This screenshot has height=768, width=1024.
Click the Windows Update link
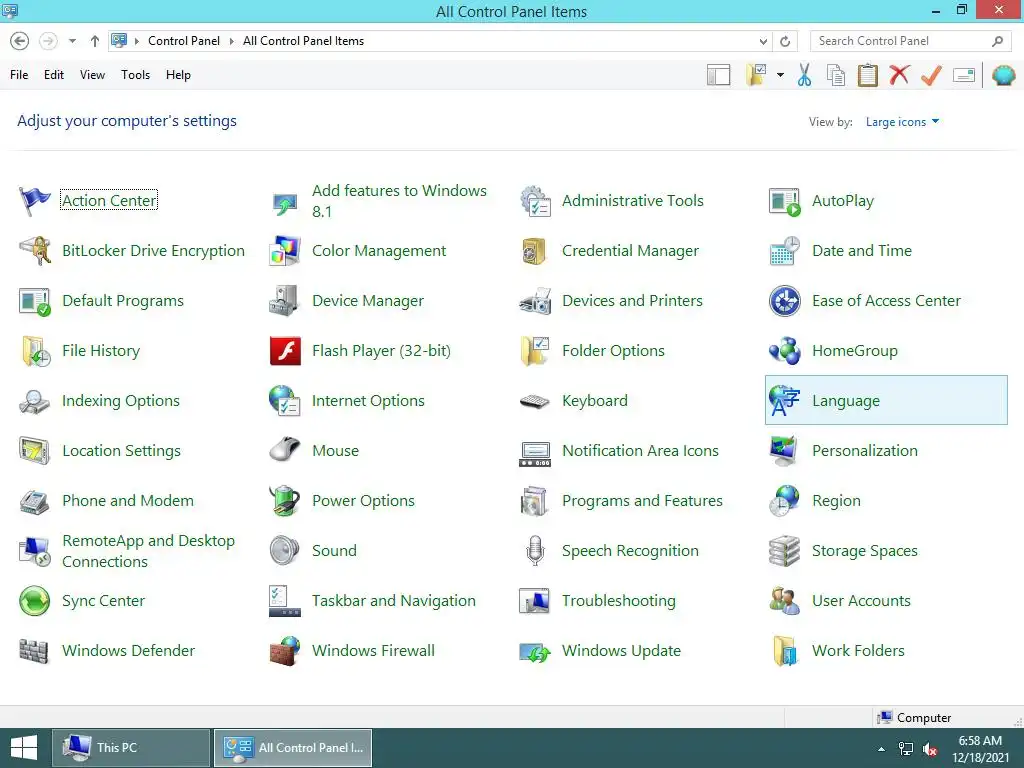[x=621, y=651]
